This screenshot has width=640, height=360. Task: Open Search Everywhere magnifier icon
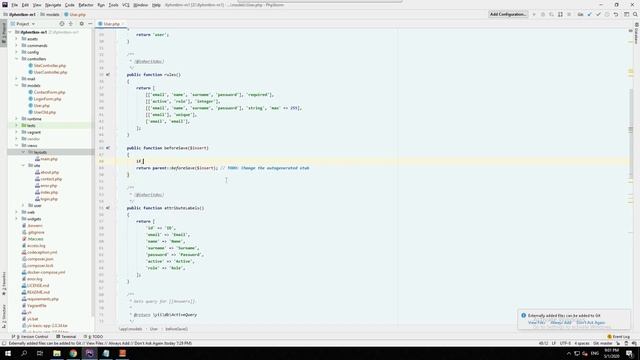click(635, 14)
